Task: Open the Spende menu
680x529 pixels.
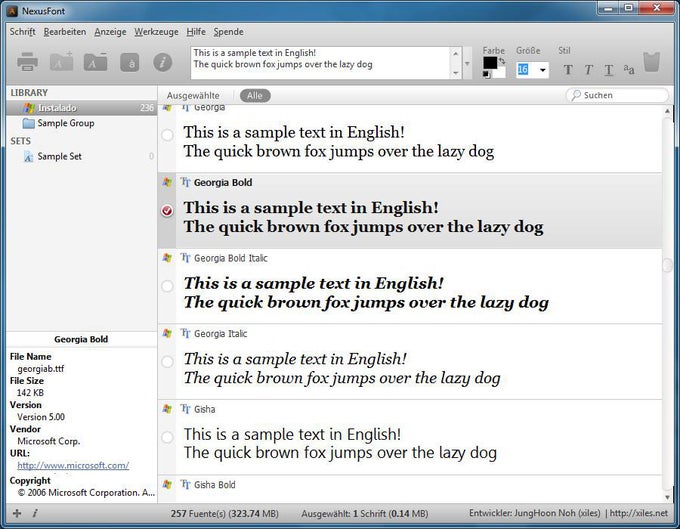Action: tap(228, 32)
